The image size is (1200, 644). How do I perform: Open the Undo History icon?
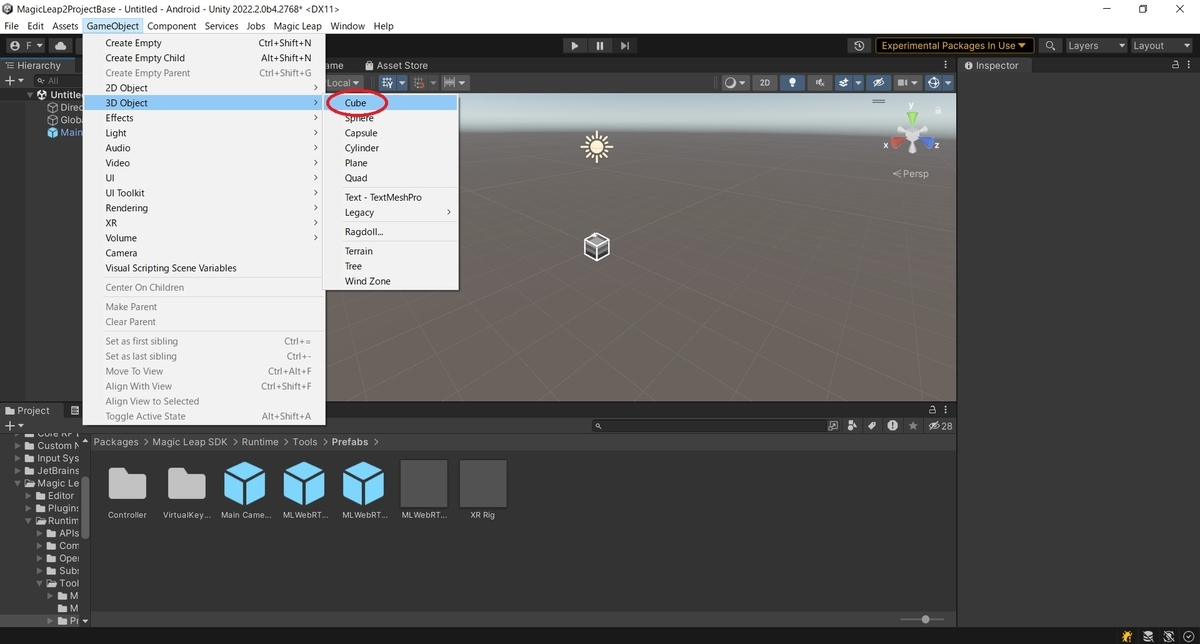pos(860,46)
